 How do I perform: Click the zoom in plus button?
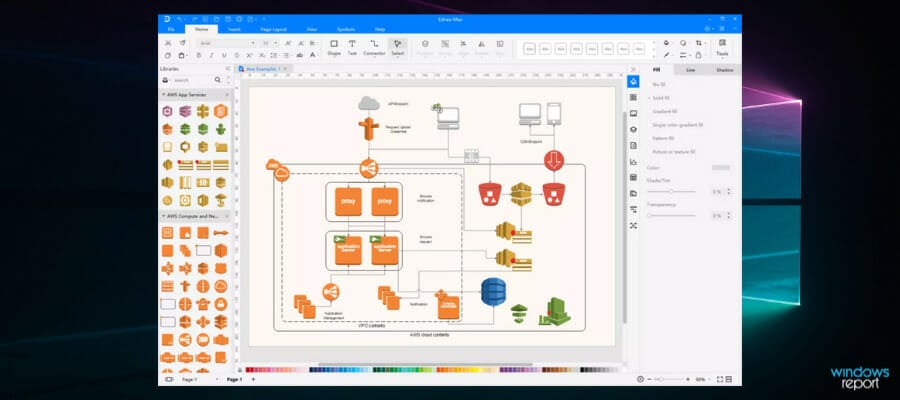(688, 379)
